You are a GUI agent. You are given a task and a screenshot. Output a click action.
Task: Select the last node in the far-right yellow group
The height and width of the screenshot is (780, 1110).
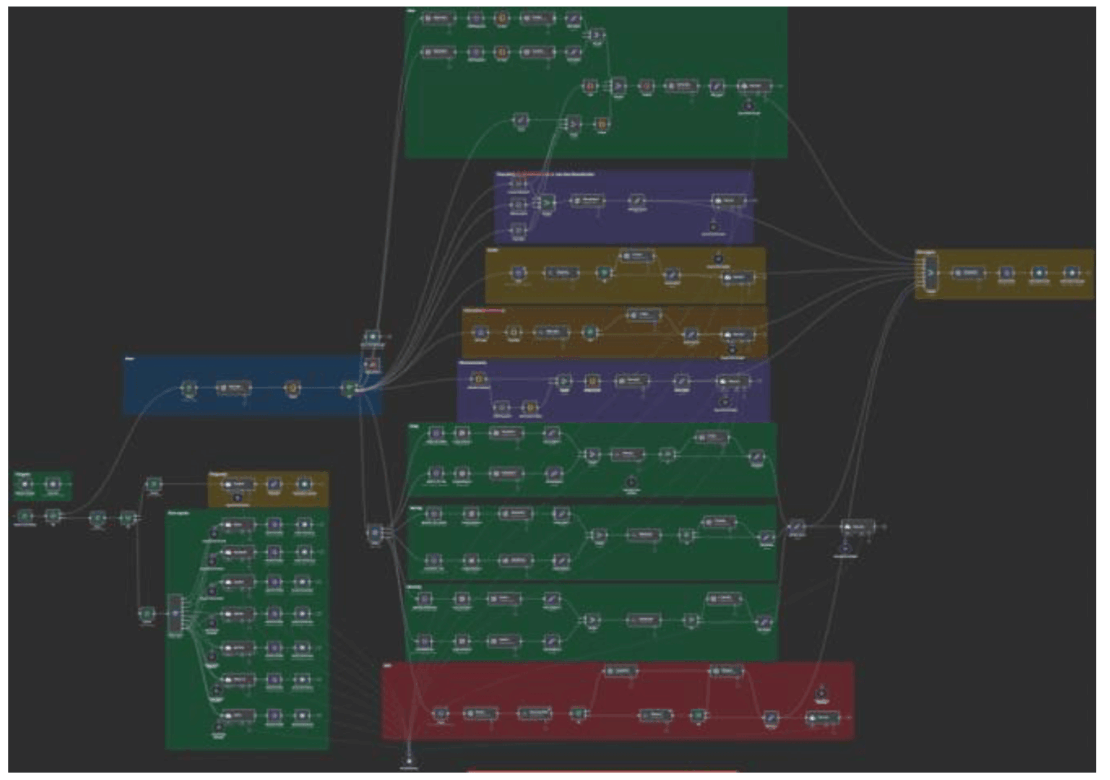click(x=1072, y=273)
